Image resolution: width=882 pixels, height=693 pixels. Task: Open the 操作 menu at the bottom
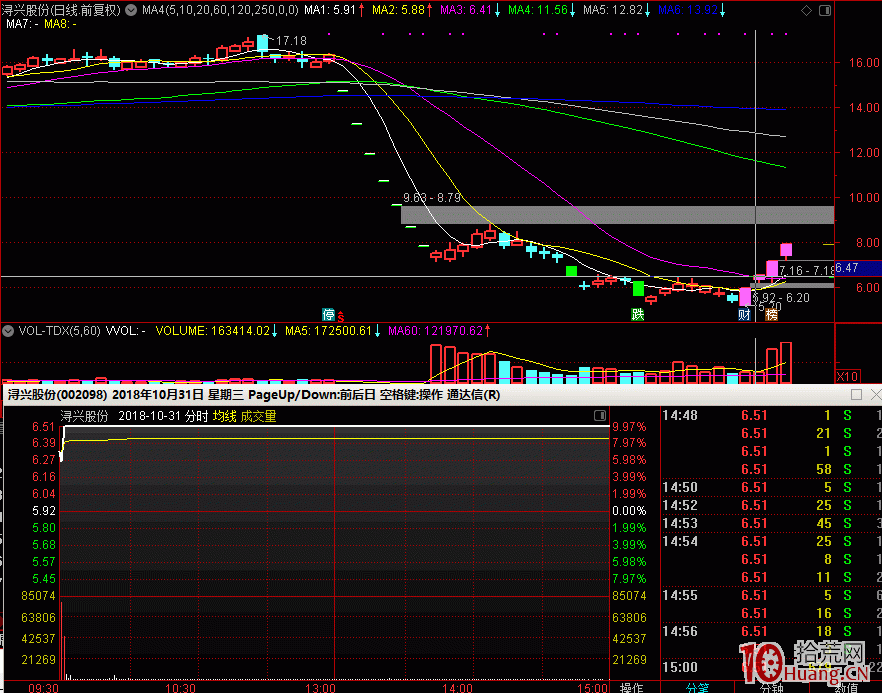point(631,687)
